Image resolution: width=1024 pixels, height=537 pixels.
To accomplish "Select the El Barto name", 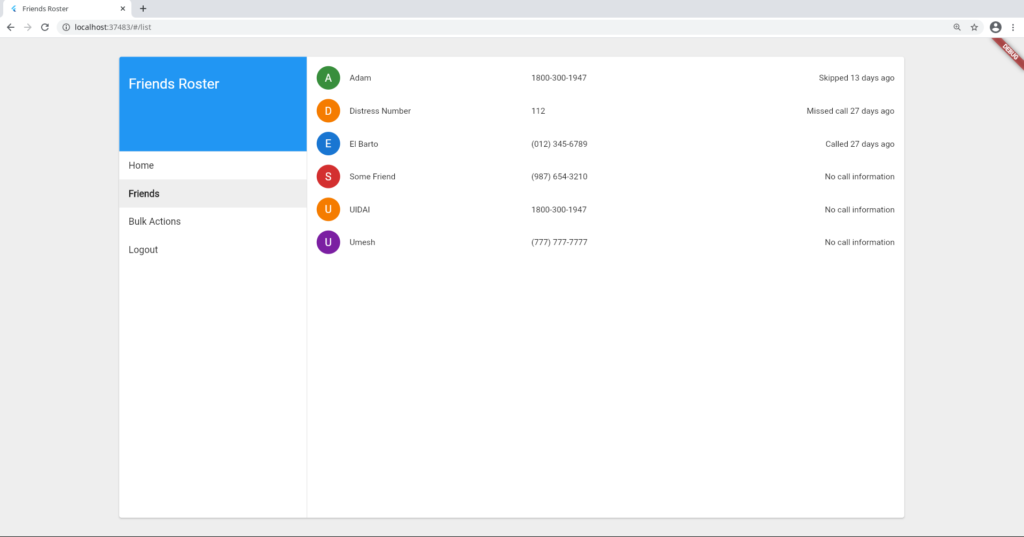I will point(364,144).
